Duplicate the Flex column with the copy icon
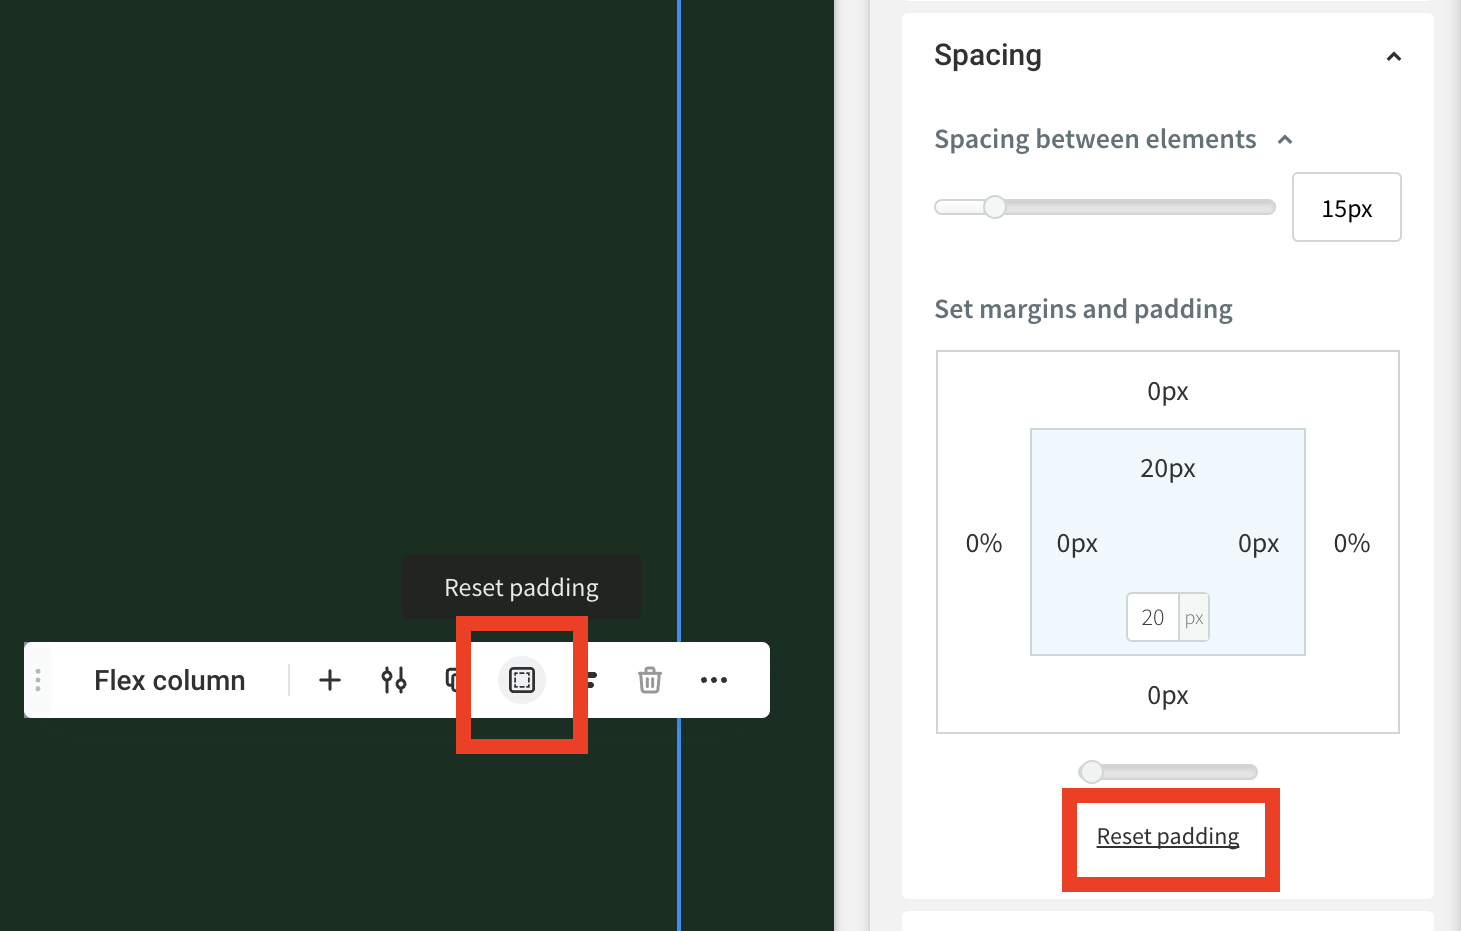Screen dimensions: 1461x931 [453, 680]
